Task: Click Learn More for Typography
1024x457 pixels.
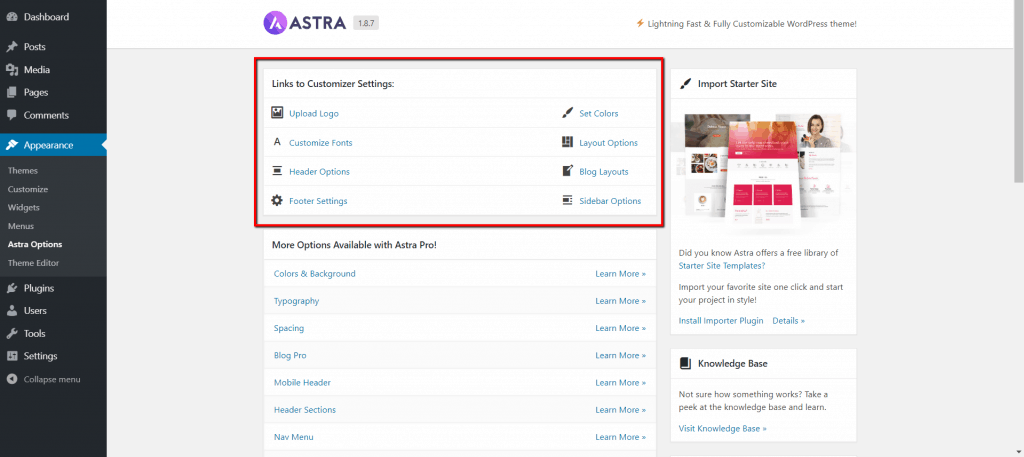Action: 620,301
